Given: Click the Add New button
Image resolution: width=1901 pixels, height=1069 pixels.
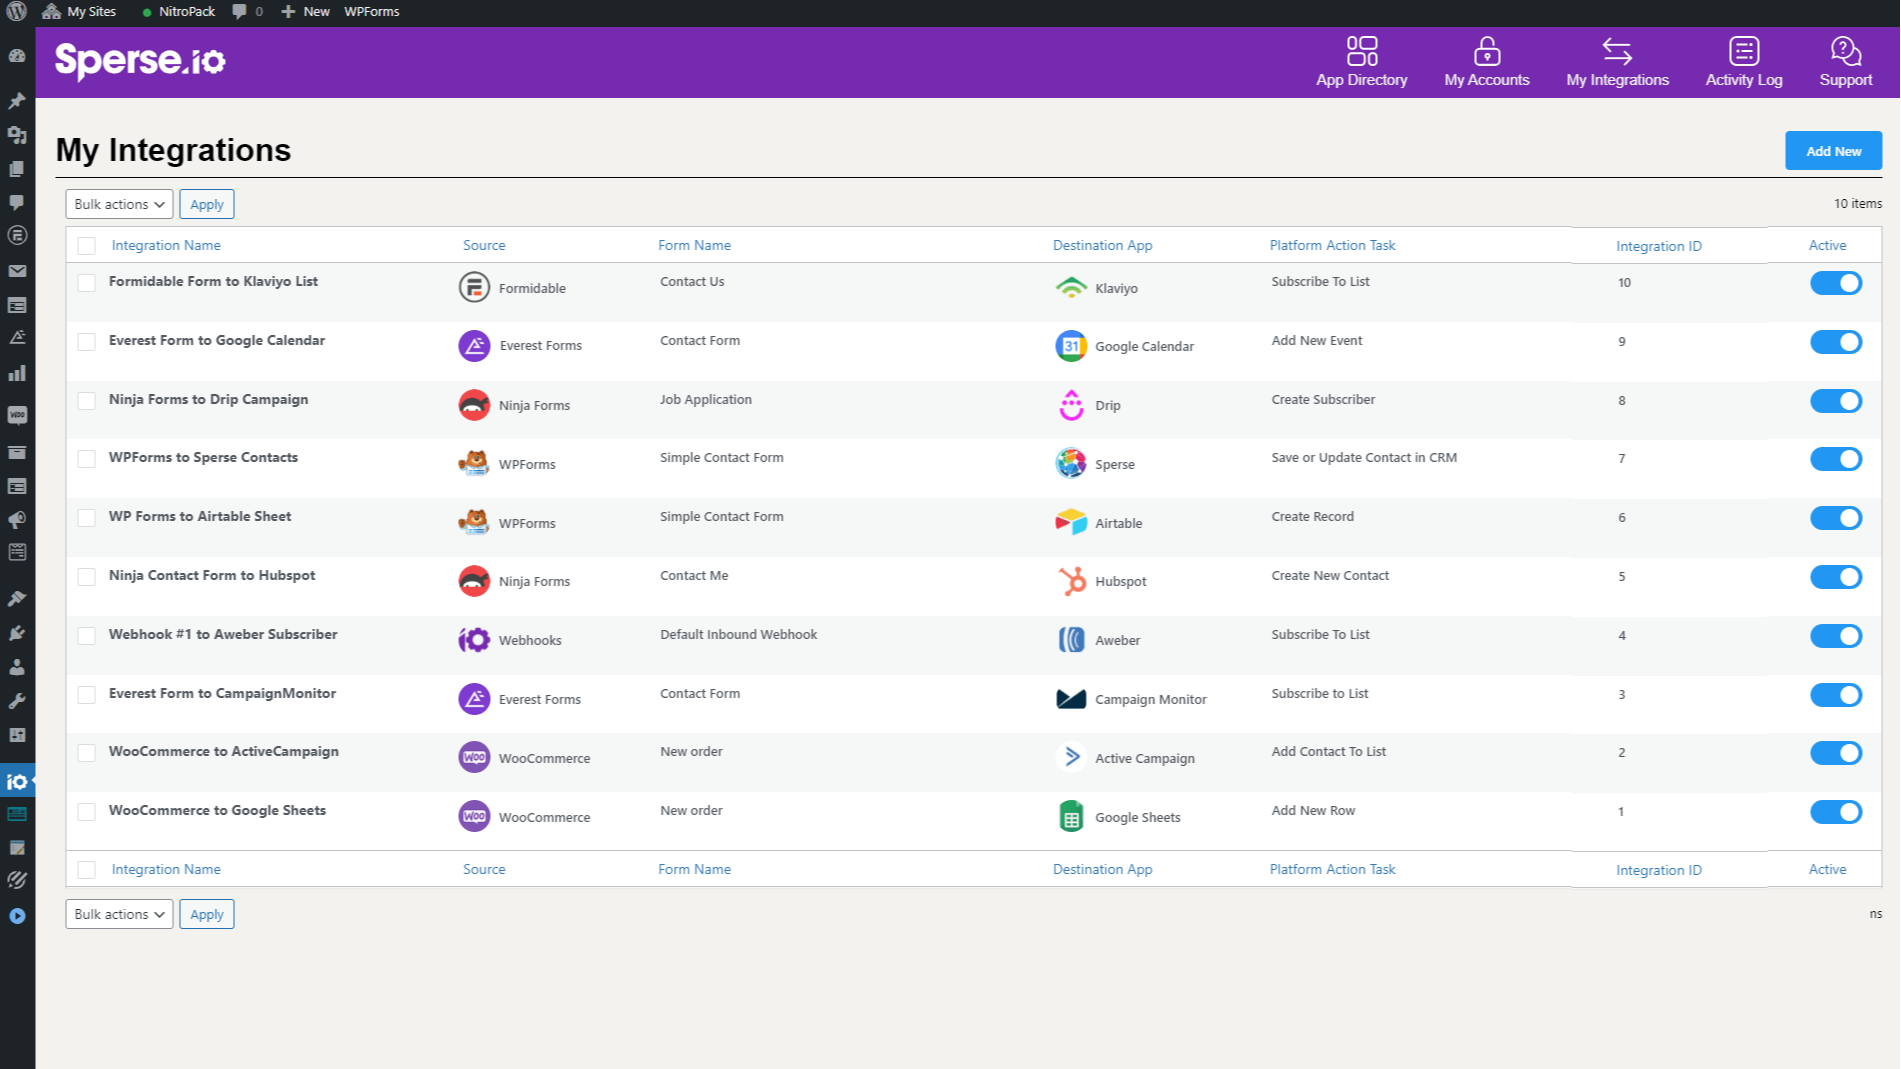Looking at the screenshot, I should (1833, 150).
